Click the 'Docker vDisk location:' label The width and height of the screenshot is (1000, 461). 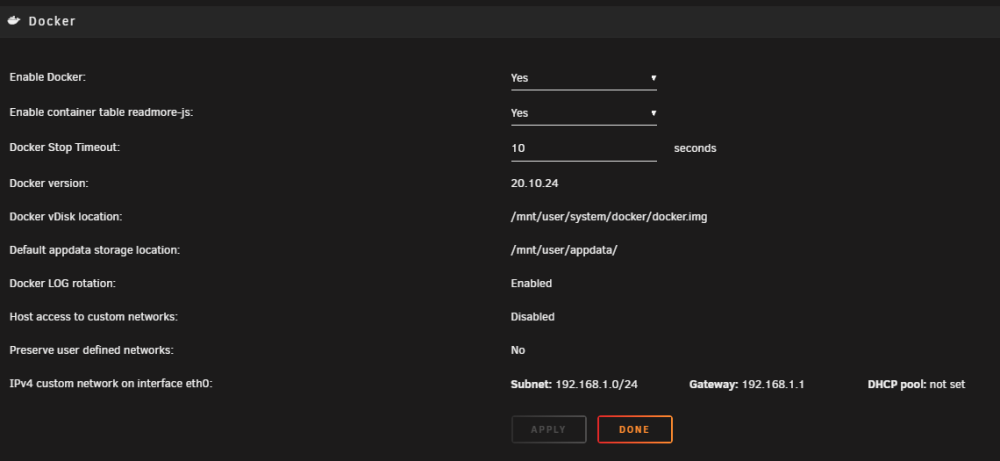coord(66,217)
